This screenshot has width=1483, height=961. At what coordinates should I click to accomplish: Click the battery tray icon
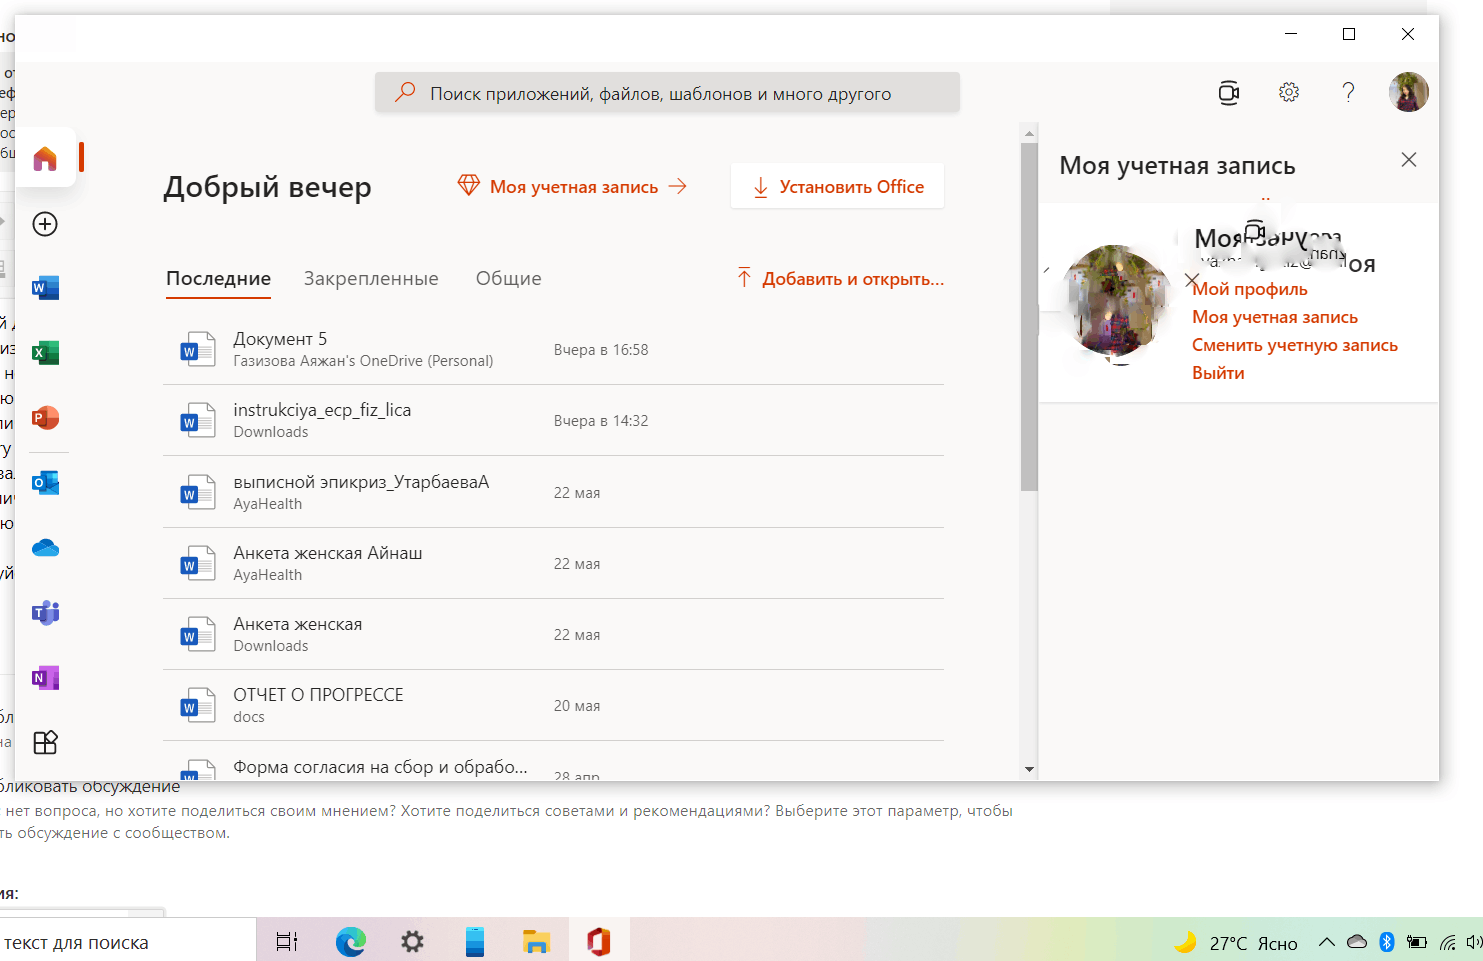tap(1417, 942)
